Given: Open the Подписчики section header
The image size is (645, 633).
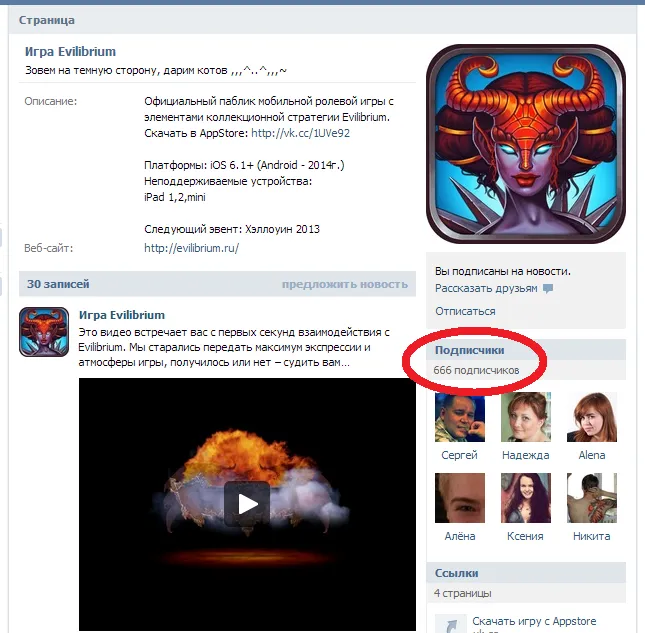Looking at the screenshot, I should click(x=527, y=350).
